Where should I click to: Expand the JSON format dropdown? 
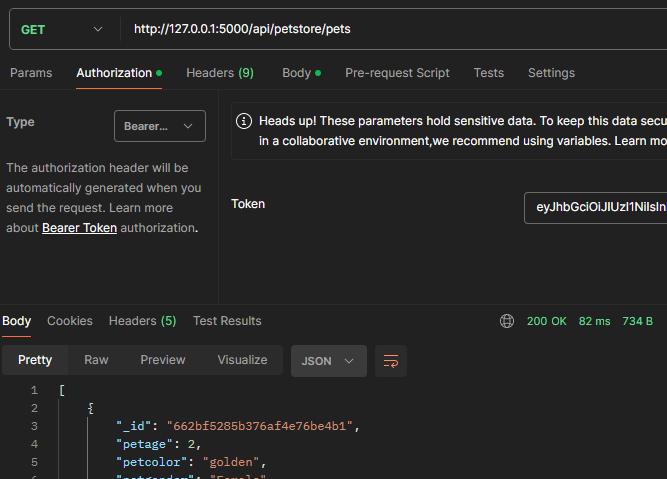(328, 361)
